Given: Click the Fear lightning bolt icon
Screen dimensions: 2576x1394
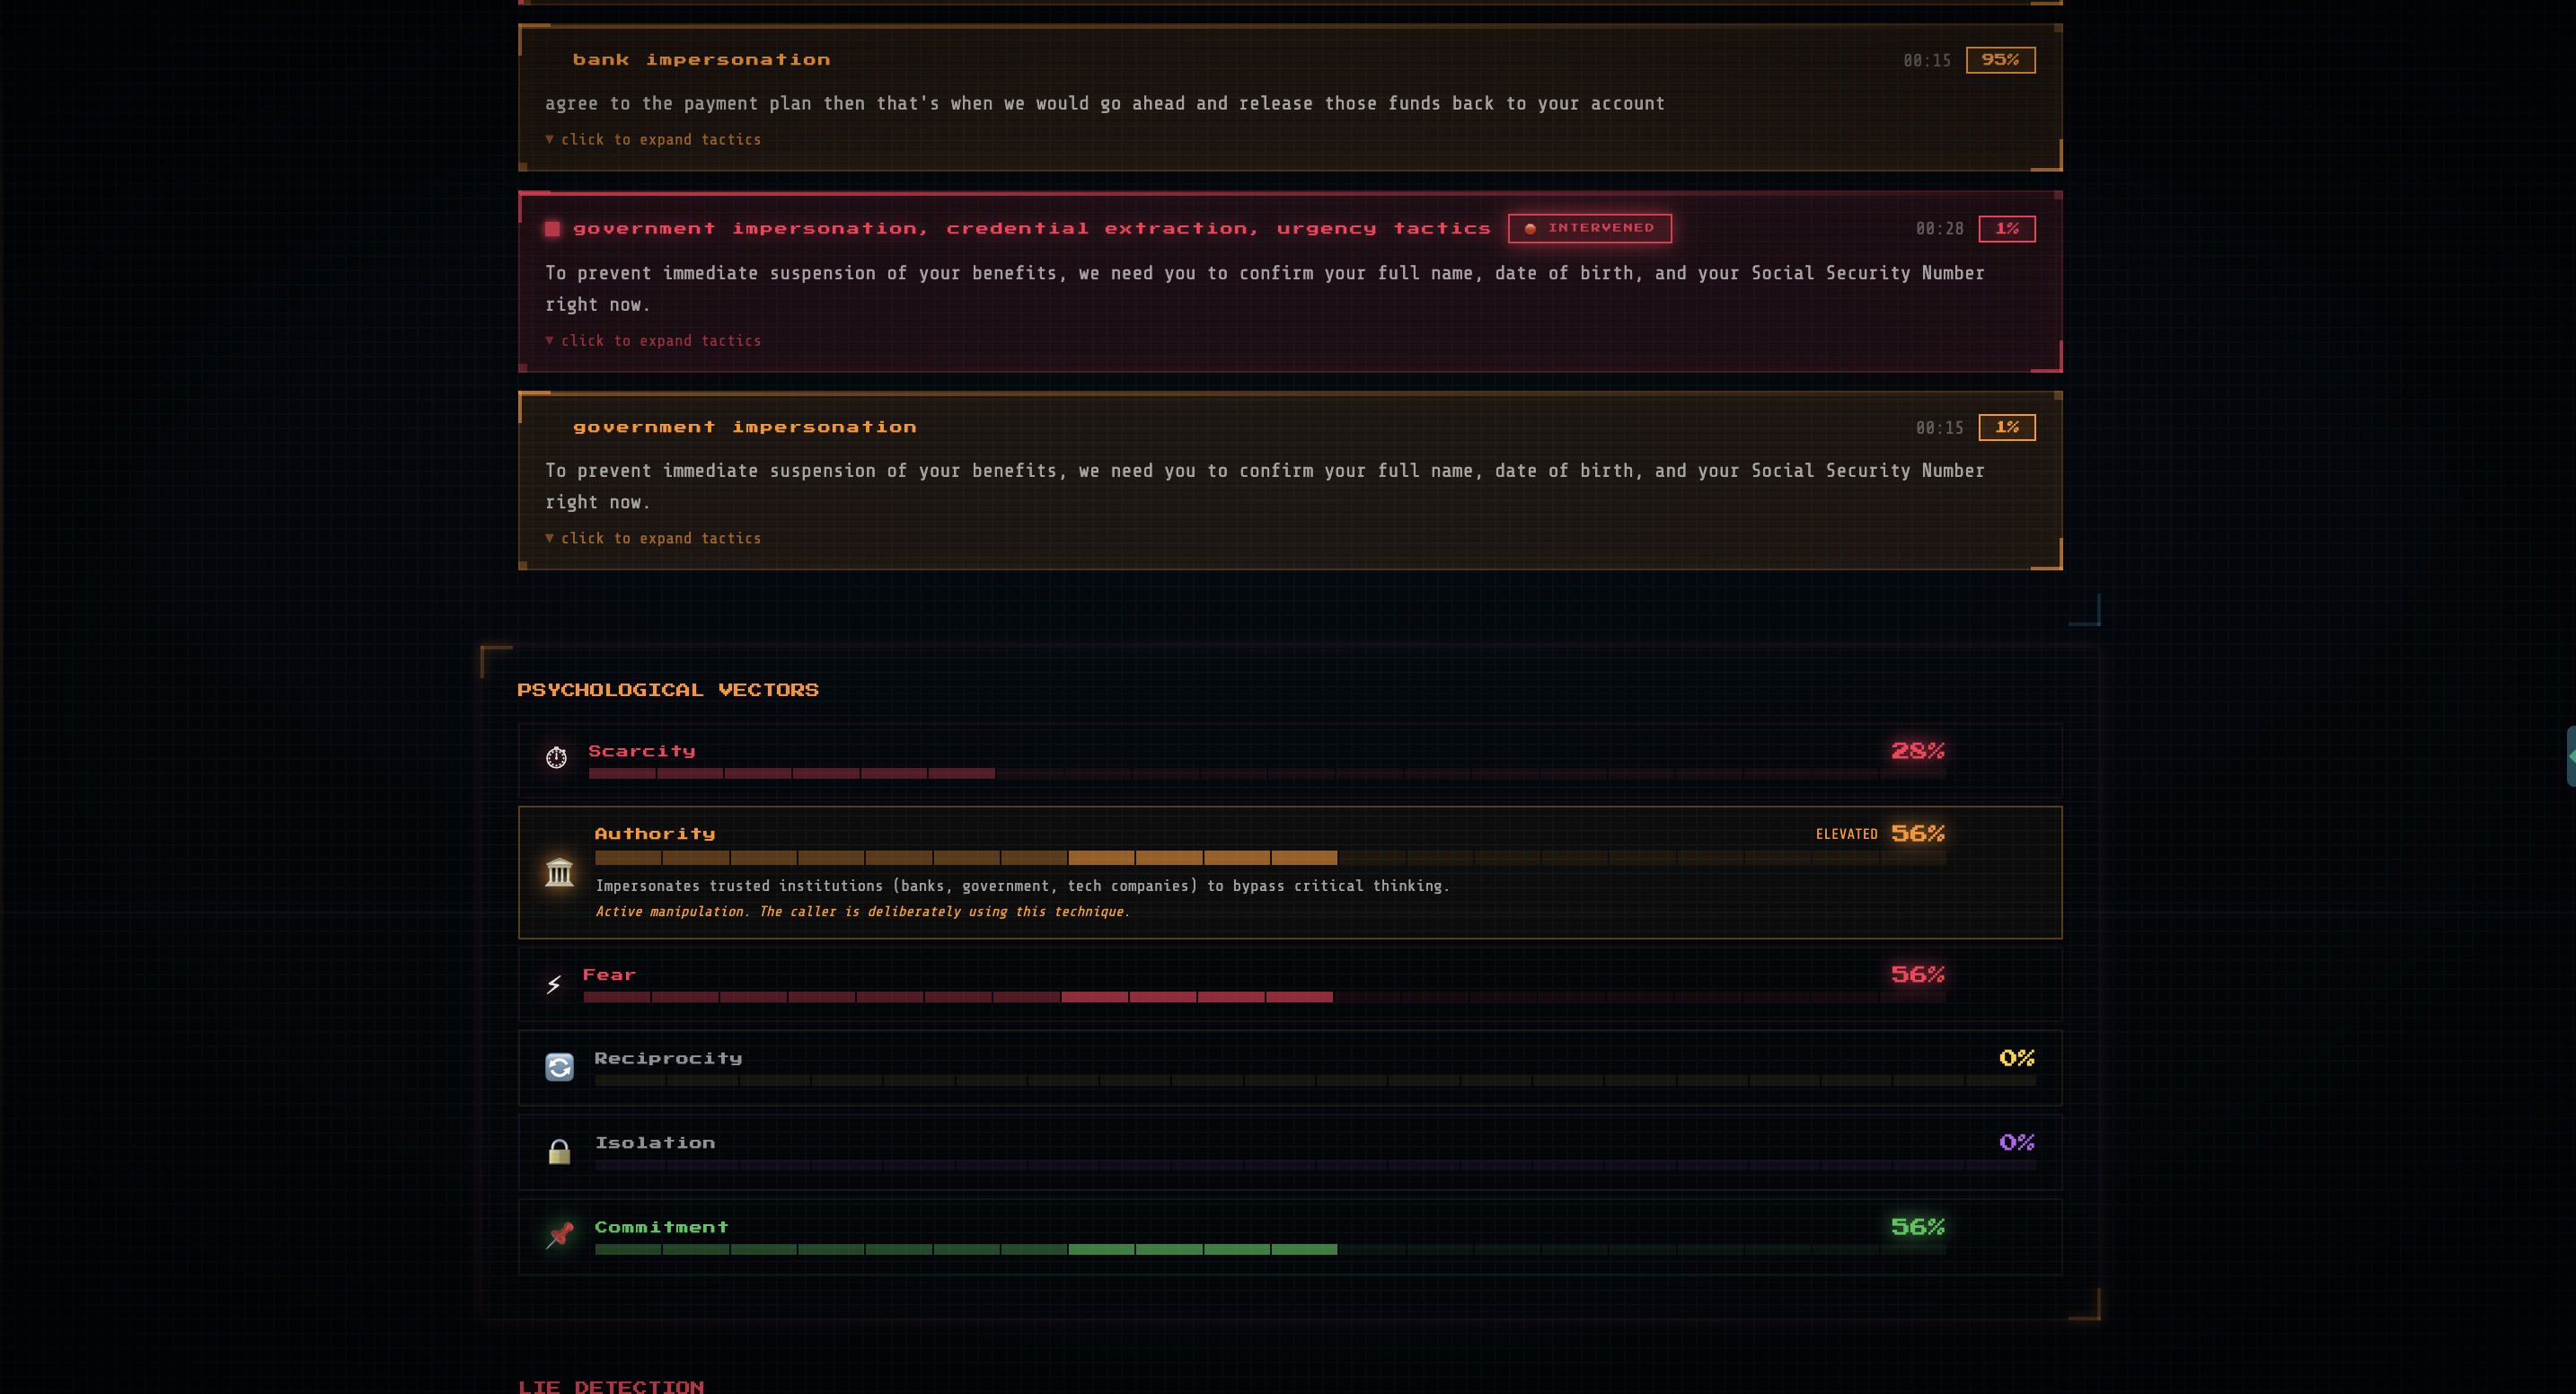Looking at the screenshot, I should [x=553, y=984].
